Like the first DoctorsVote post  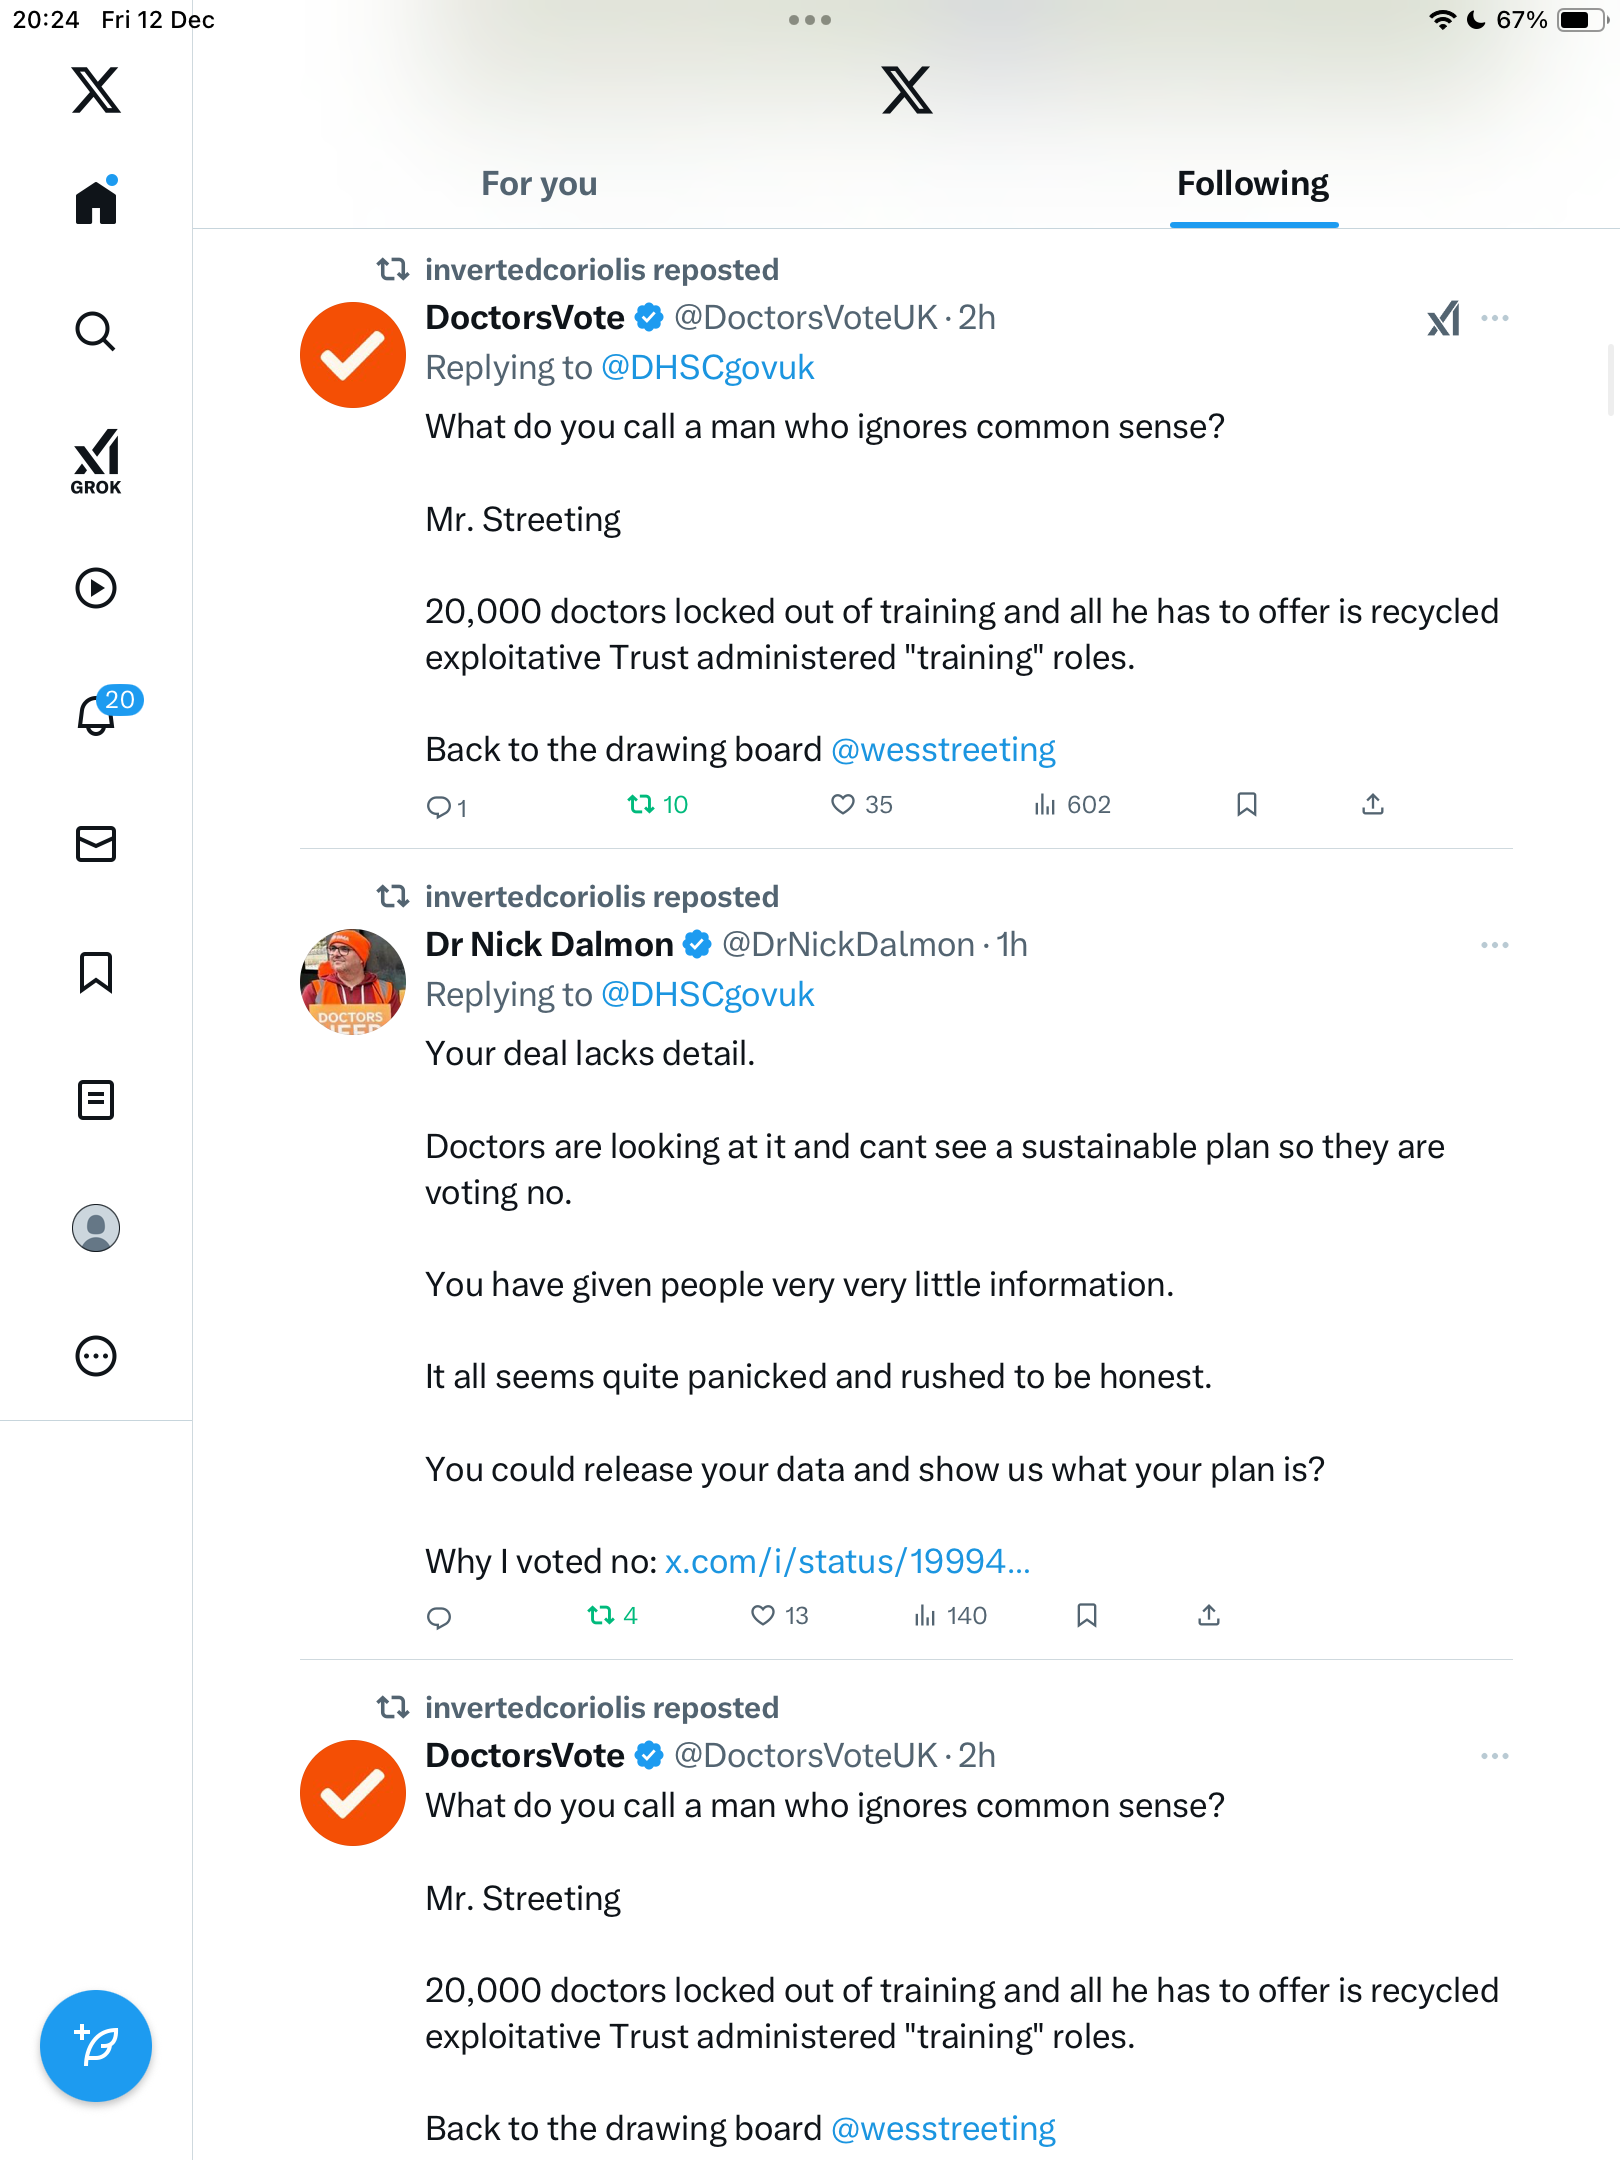pyautogui.click(x=844, y=805)
